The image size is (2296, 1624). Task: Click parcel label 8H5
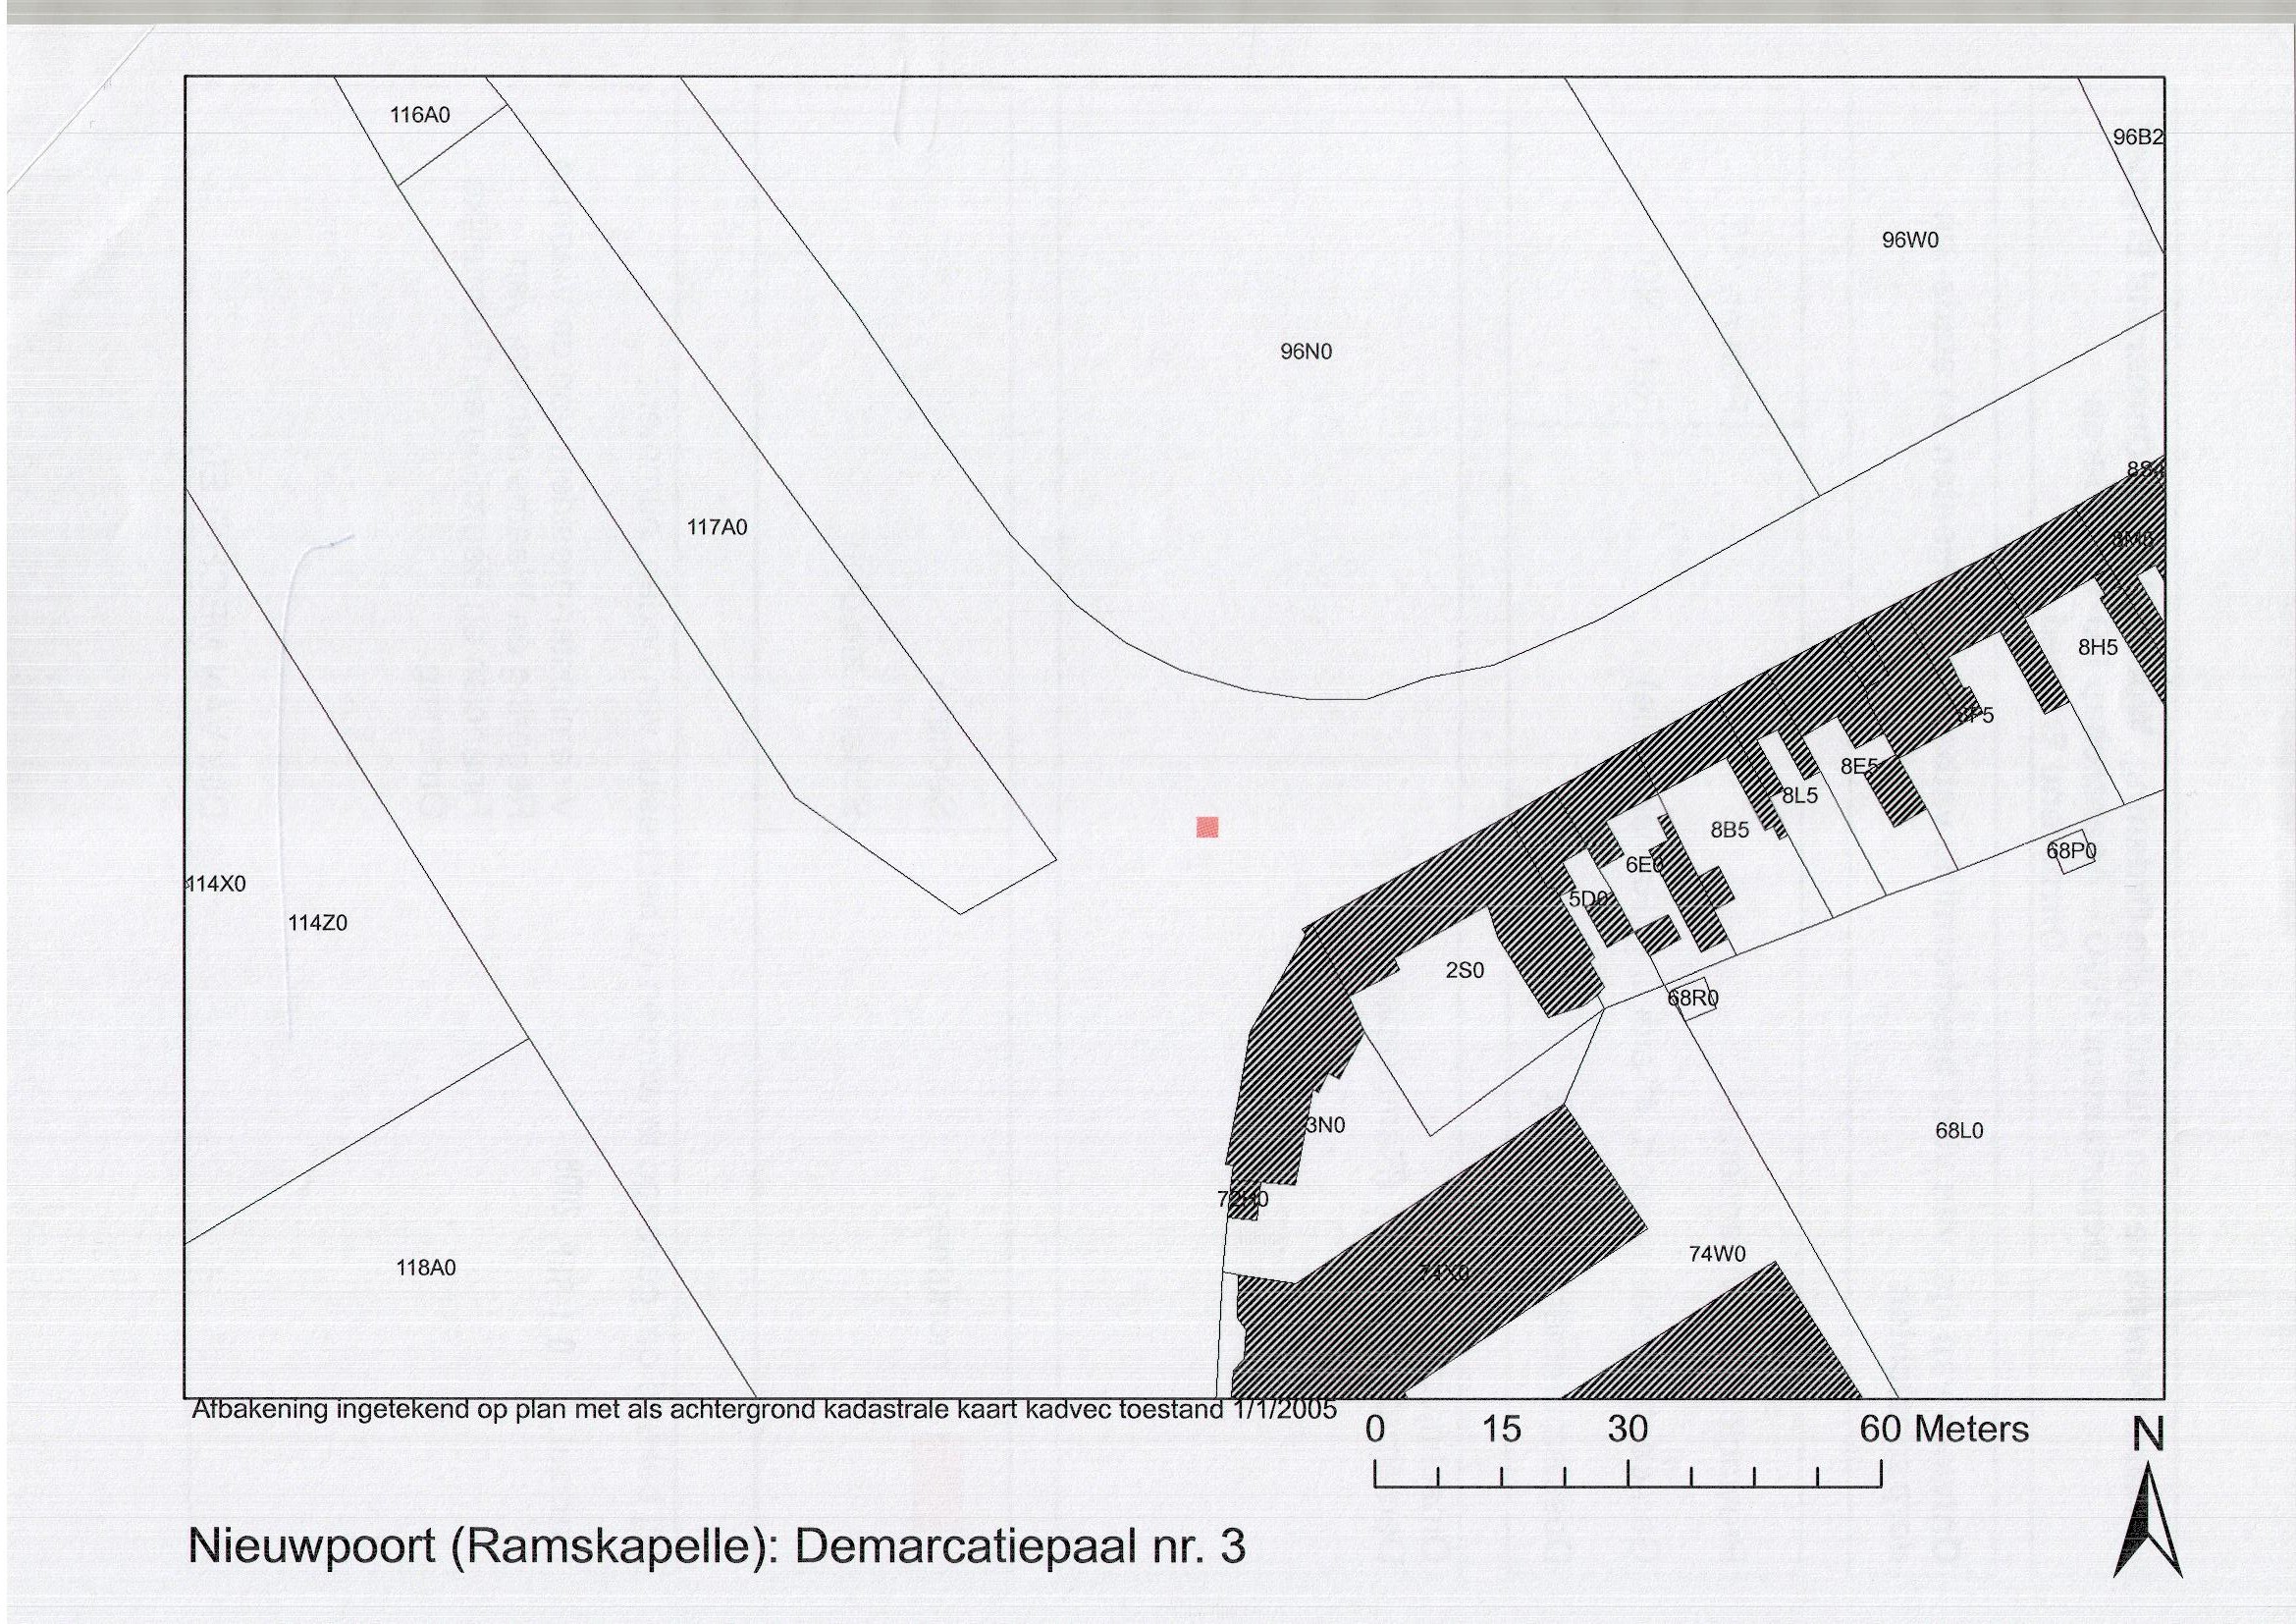tap(2098, 647)
